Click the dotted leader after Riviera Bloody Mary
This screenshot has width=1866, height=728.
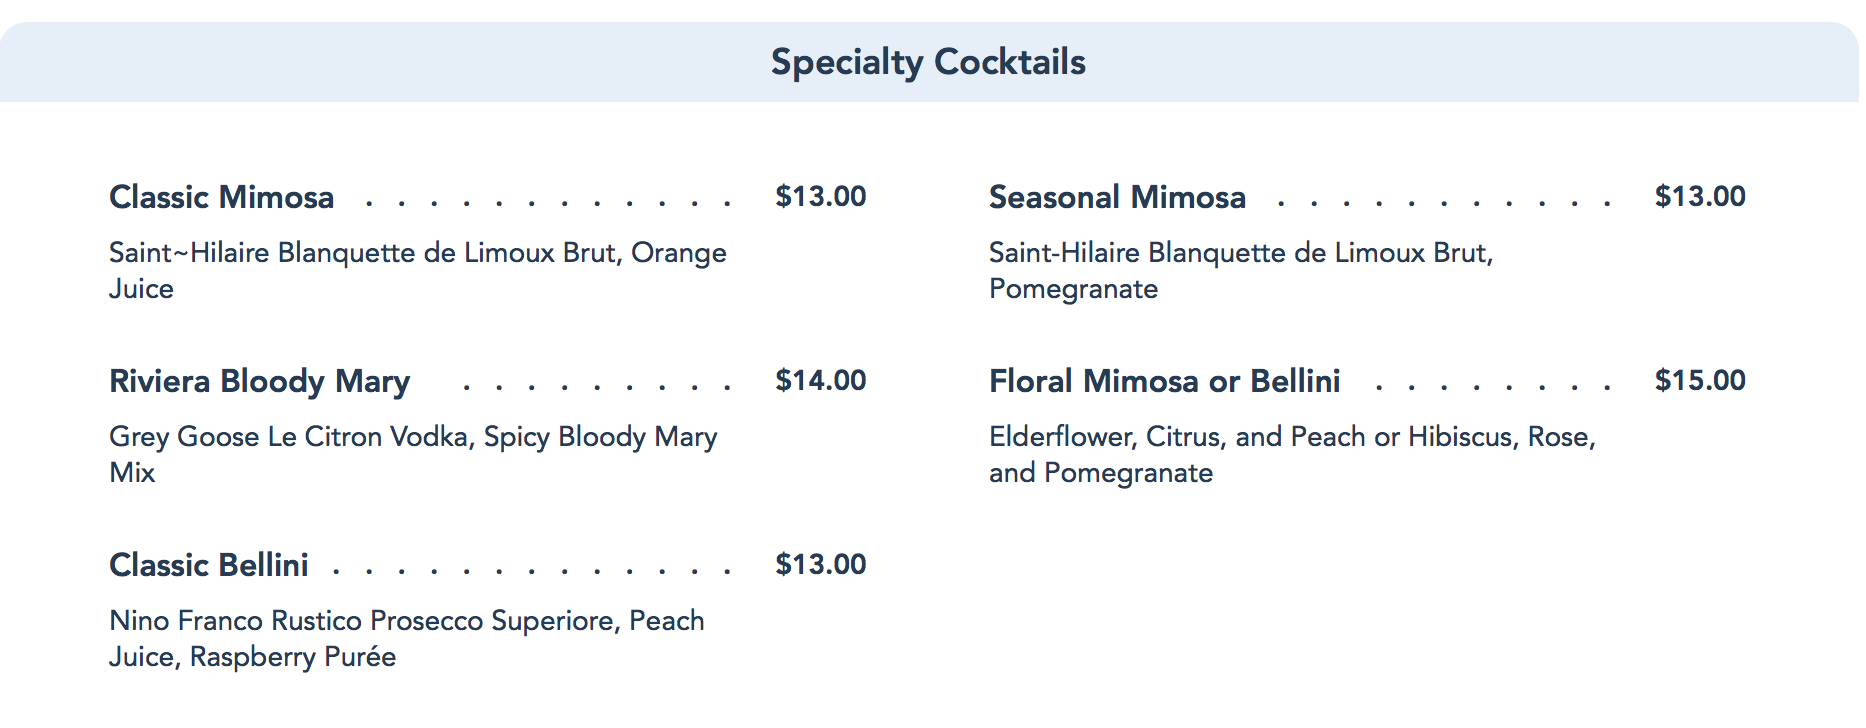tap(597, 388)
